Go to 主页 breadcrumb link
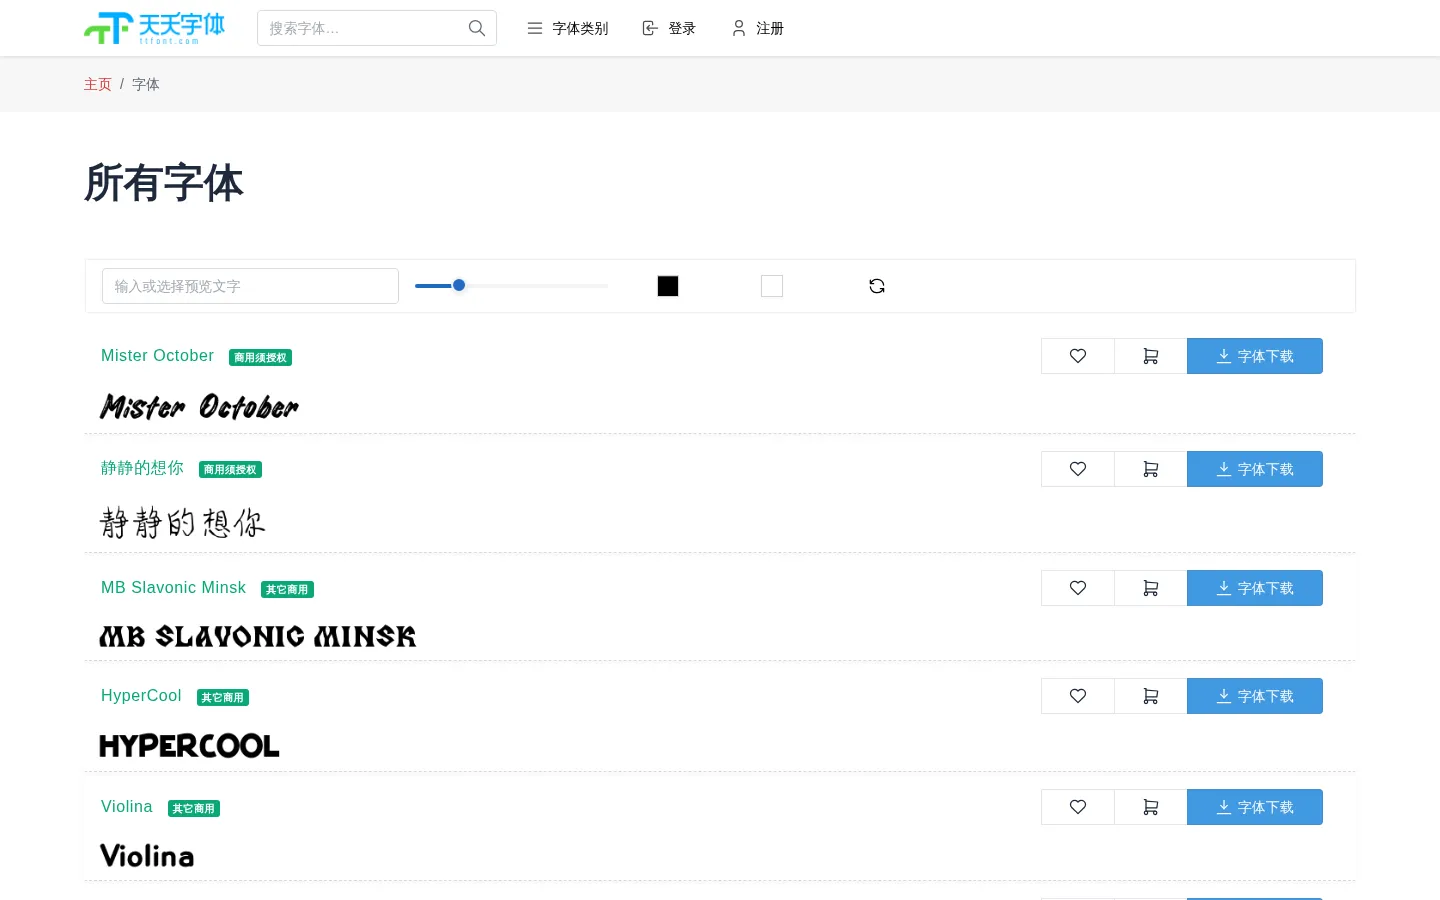Image resolution: width=1440 pixels, height=900 pixels. [98, 84]
